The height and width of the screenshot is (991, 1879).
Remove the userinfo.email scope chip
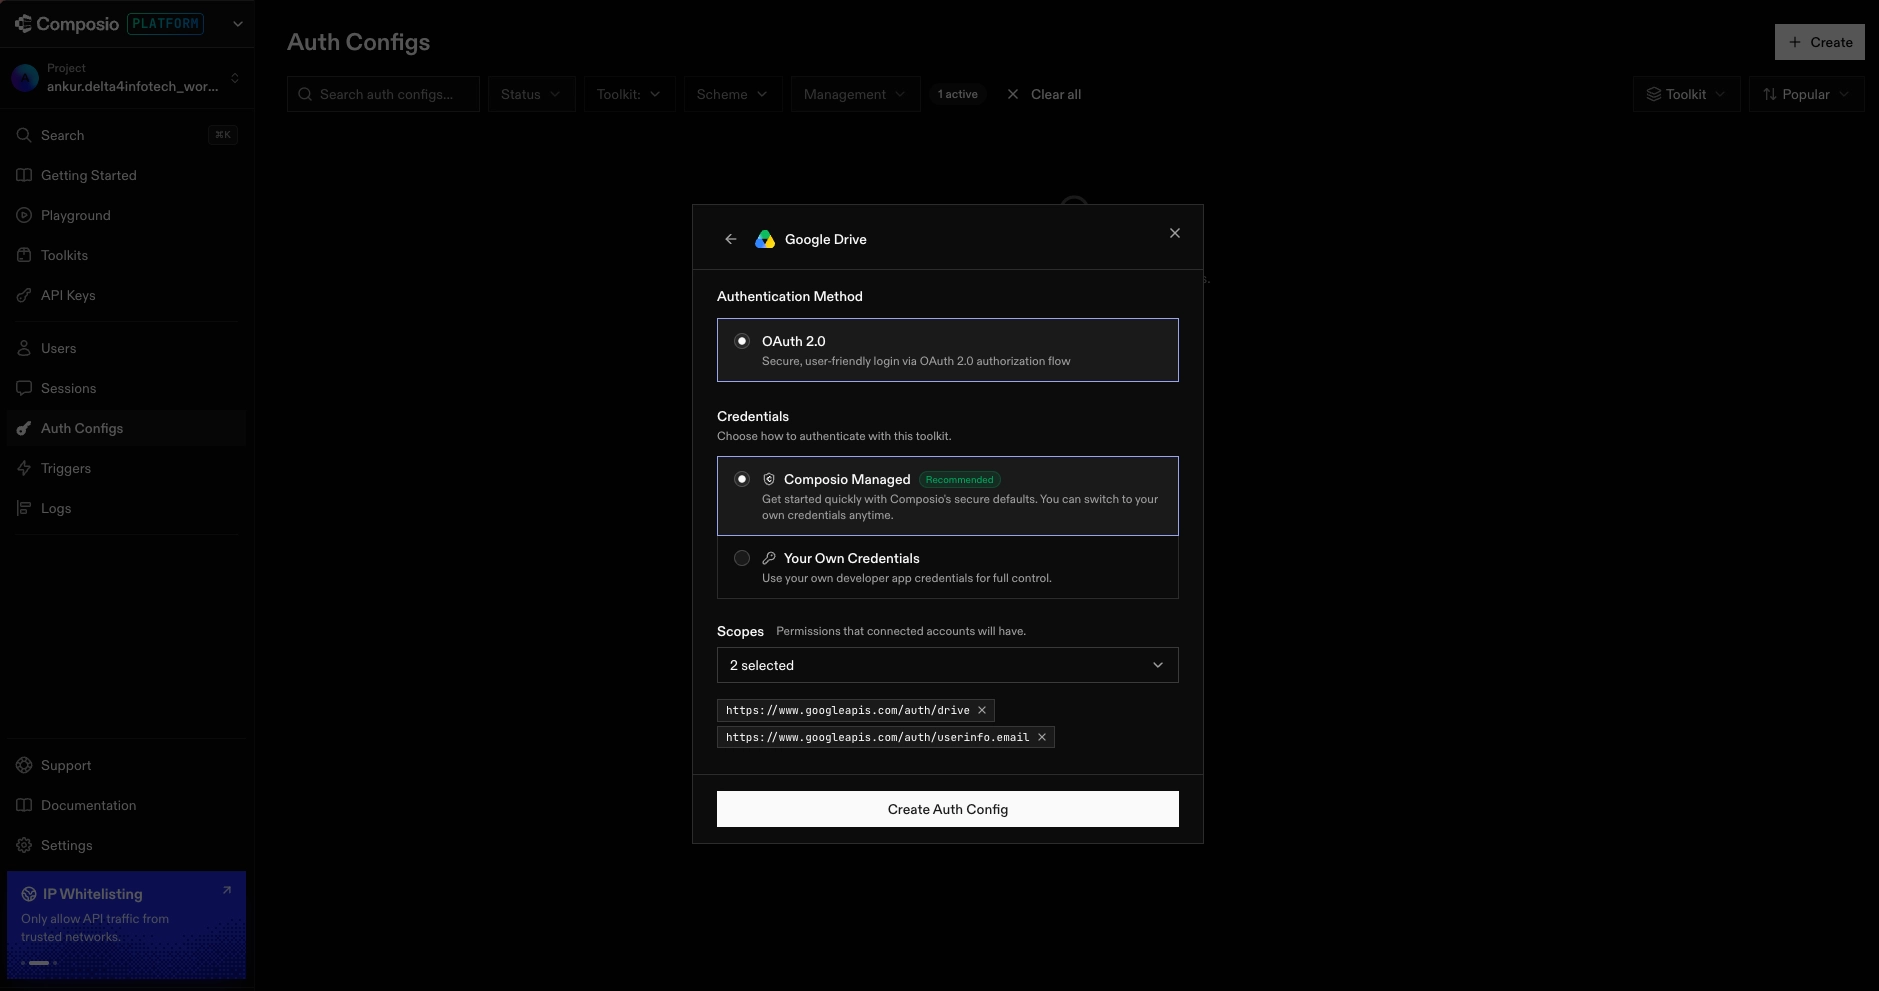(1042, 737)
